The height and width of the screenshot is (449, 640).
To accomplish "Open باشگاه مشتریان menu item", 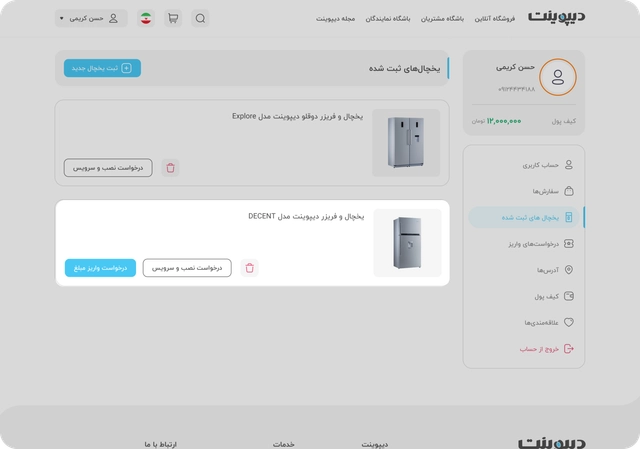I will point(442,19).
